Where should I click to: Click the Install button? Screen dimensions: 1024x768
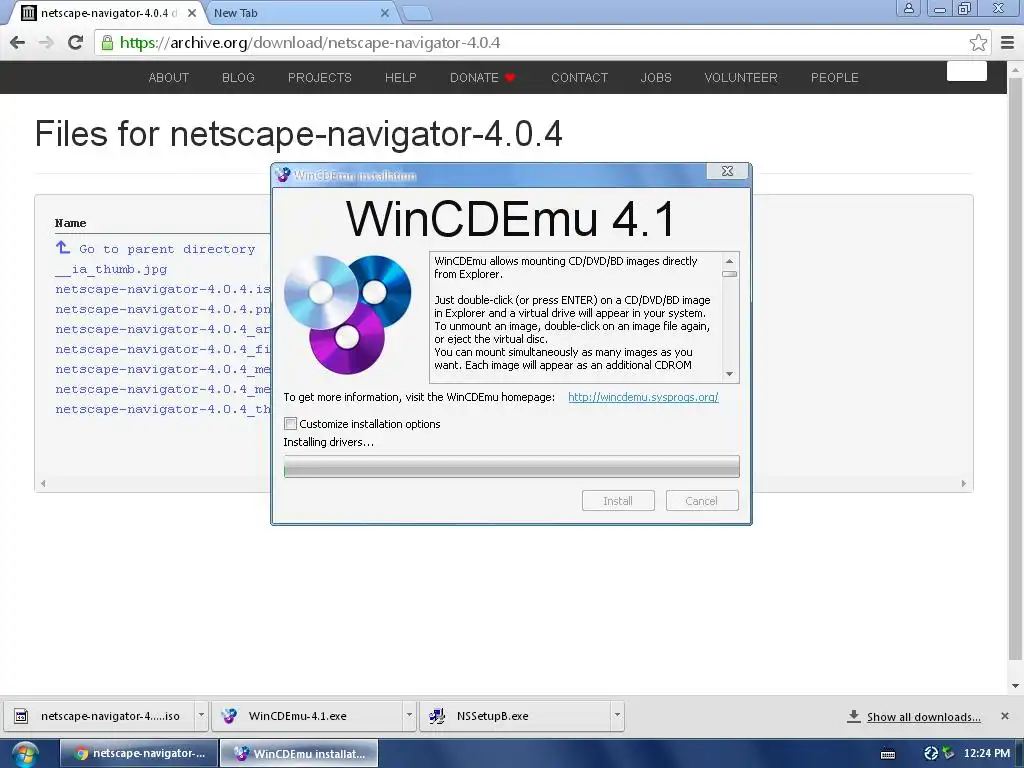pyautogui.click(x=618, y=501)
